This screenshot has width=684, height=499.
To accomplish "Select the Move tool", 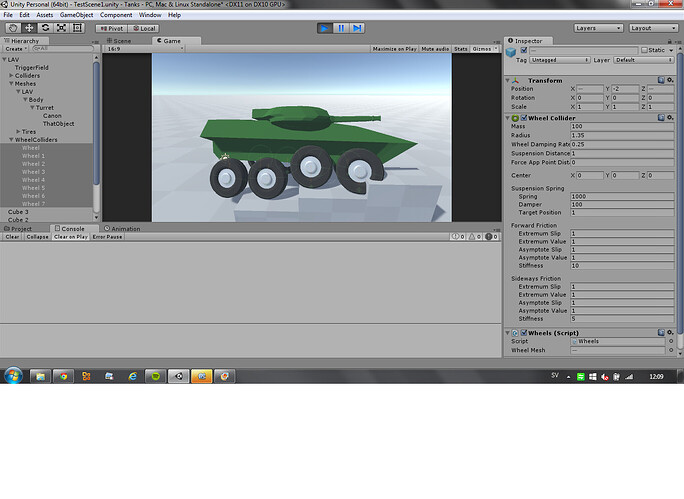I will tap(28, 28).
